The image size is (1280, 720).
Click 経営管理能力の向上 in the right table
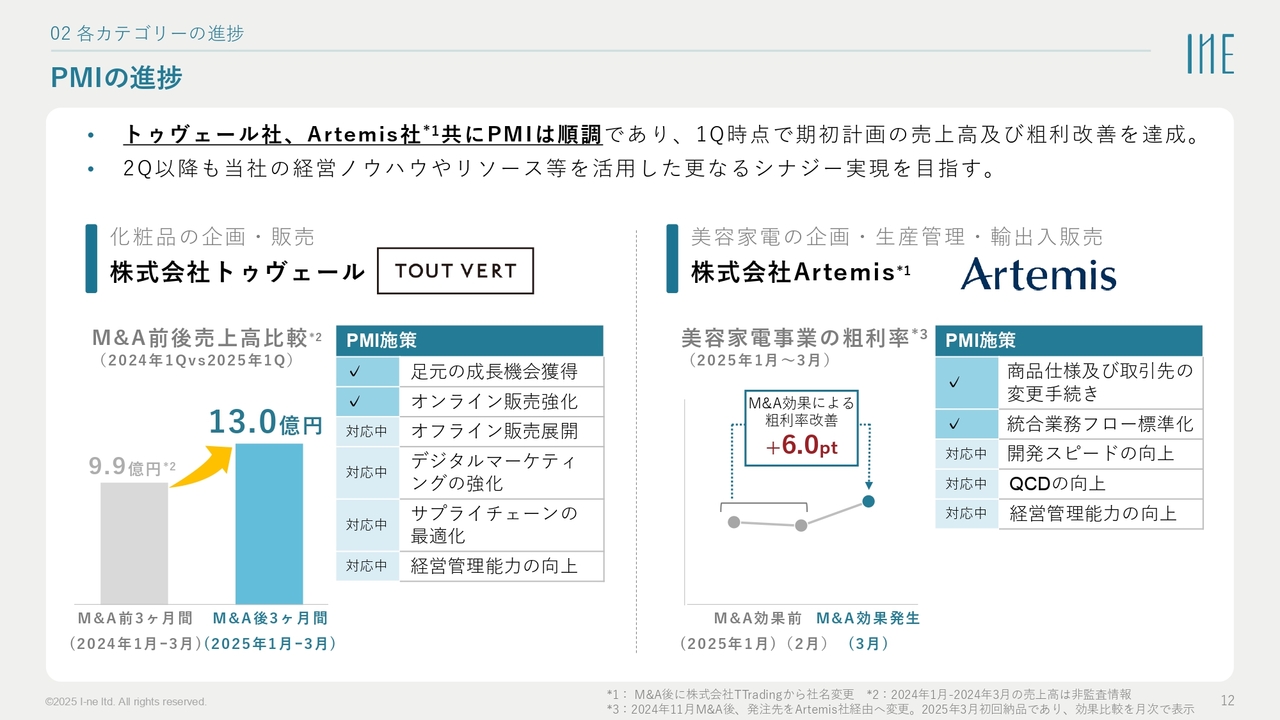coord(1093,514)
